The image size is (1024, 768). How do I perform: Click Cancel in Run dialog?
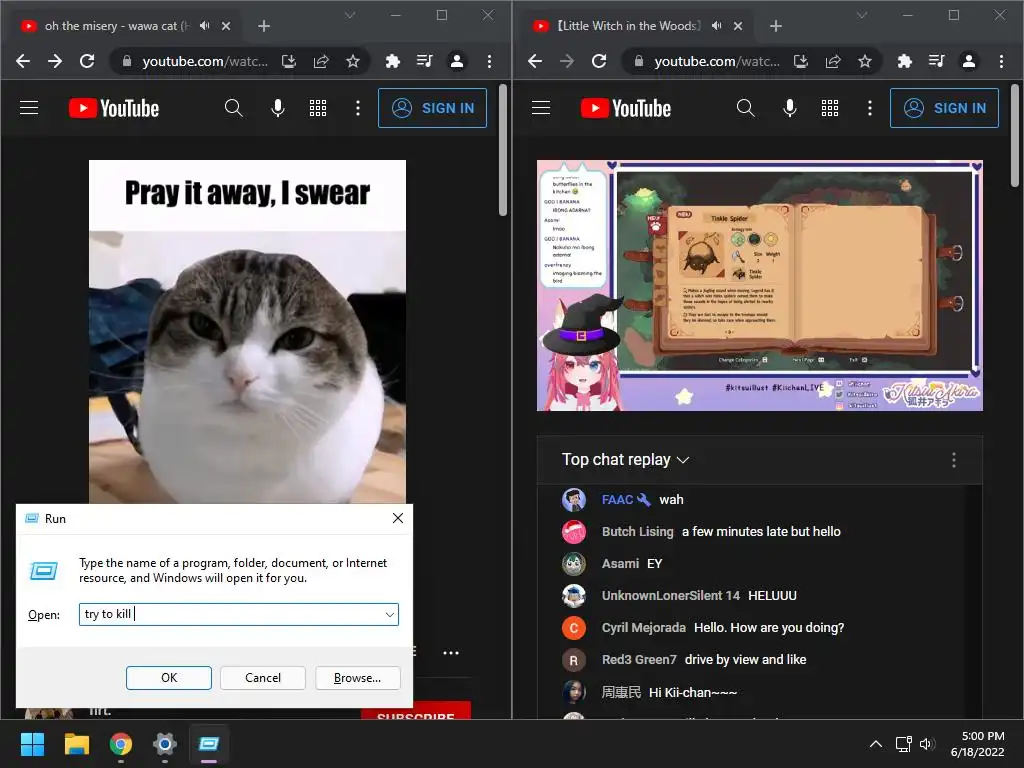coord(263,678)
